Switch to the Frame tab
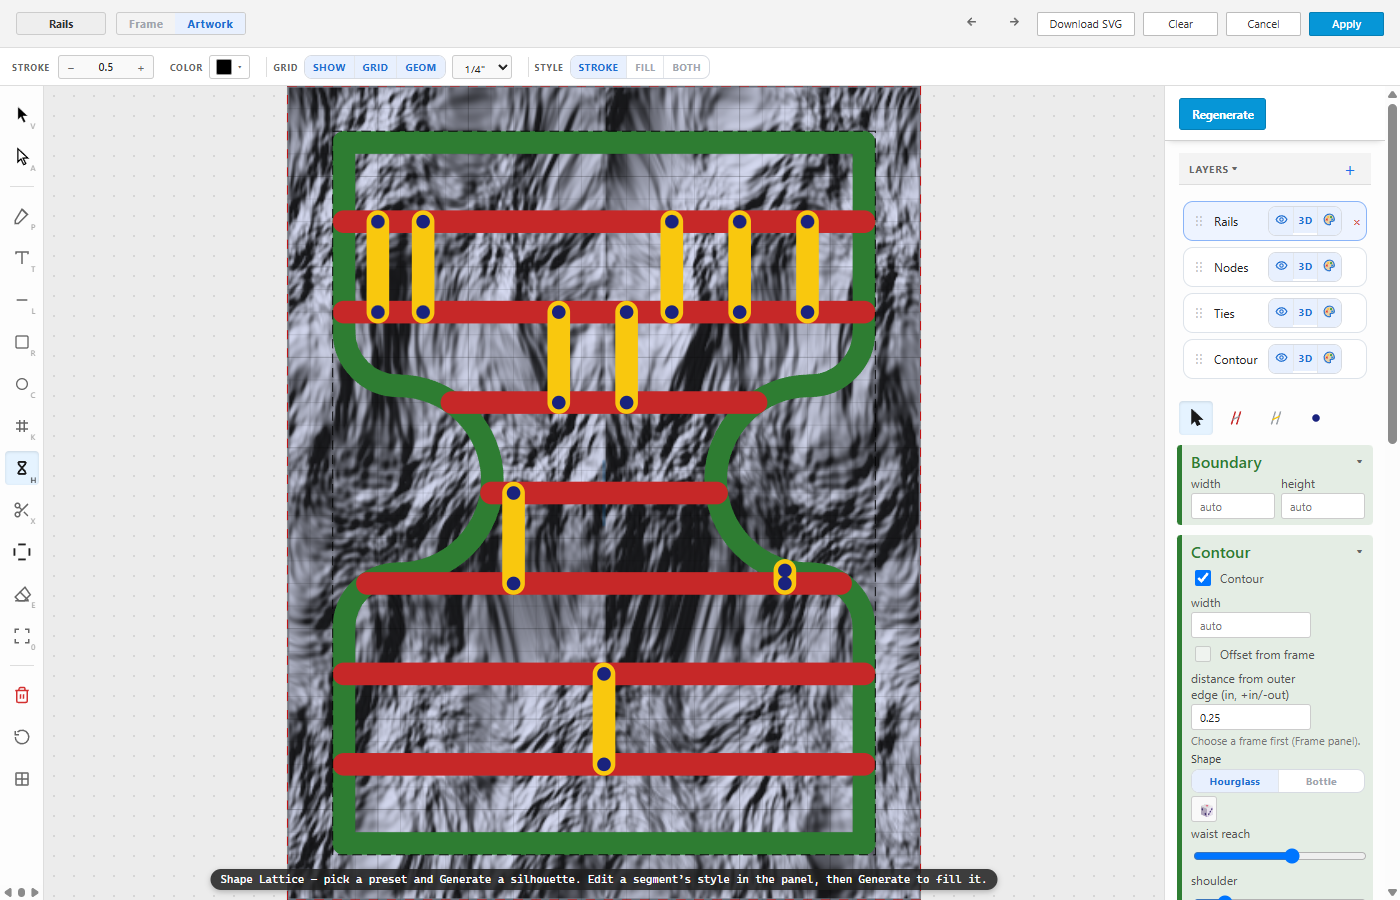 (x=146, y=24)
